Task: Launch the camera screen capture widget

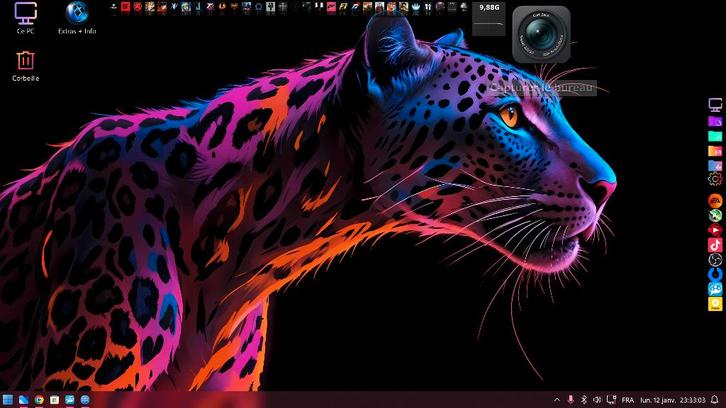Action: point(541,35)
